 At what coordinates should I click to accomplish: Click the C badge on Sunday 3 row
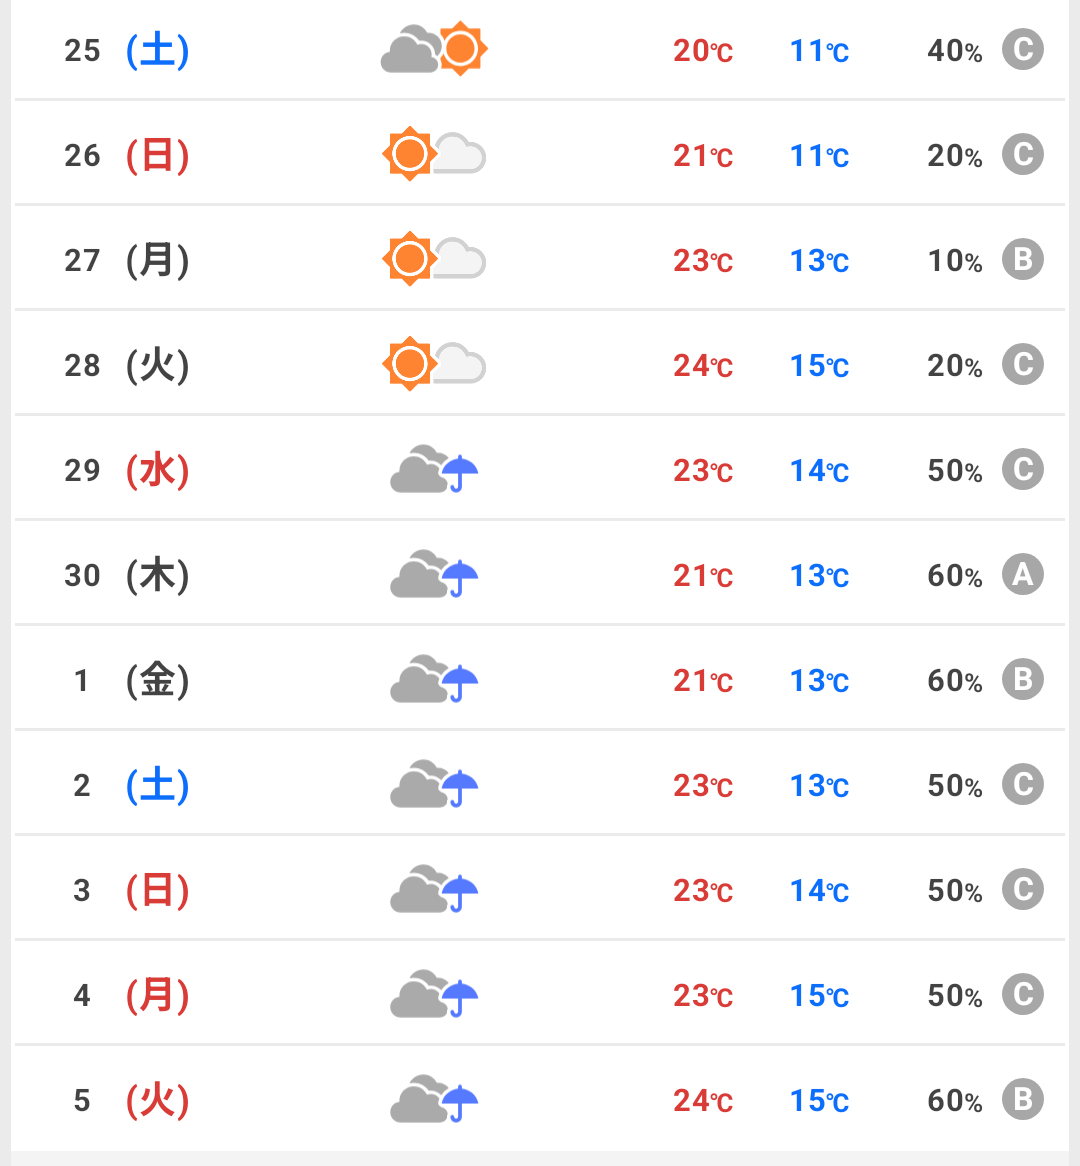click(x=1023, y=890)
